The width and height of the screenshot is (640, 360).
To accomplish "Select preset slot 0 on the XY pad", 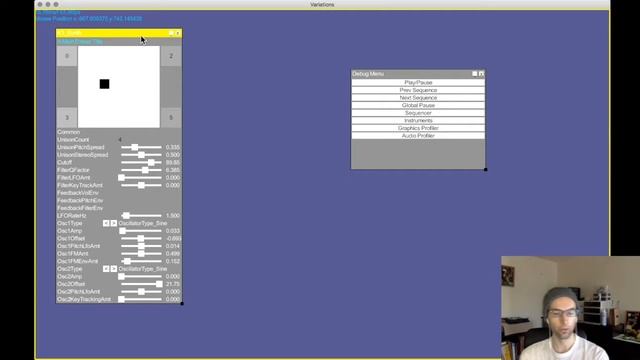I will click(67, 56).
